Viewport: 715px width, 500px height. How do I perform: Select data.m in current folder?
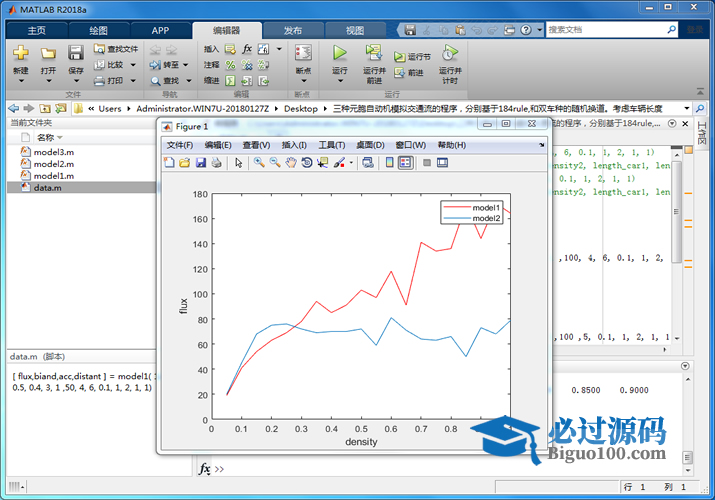click(82, 187)
